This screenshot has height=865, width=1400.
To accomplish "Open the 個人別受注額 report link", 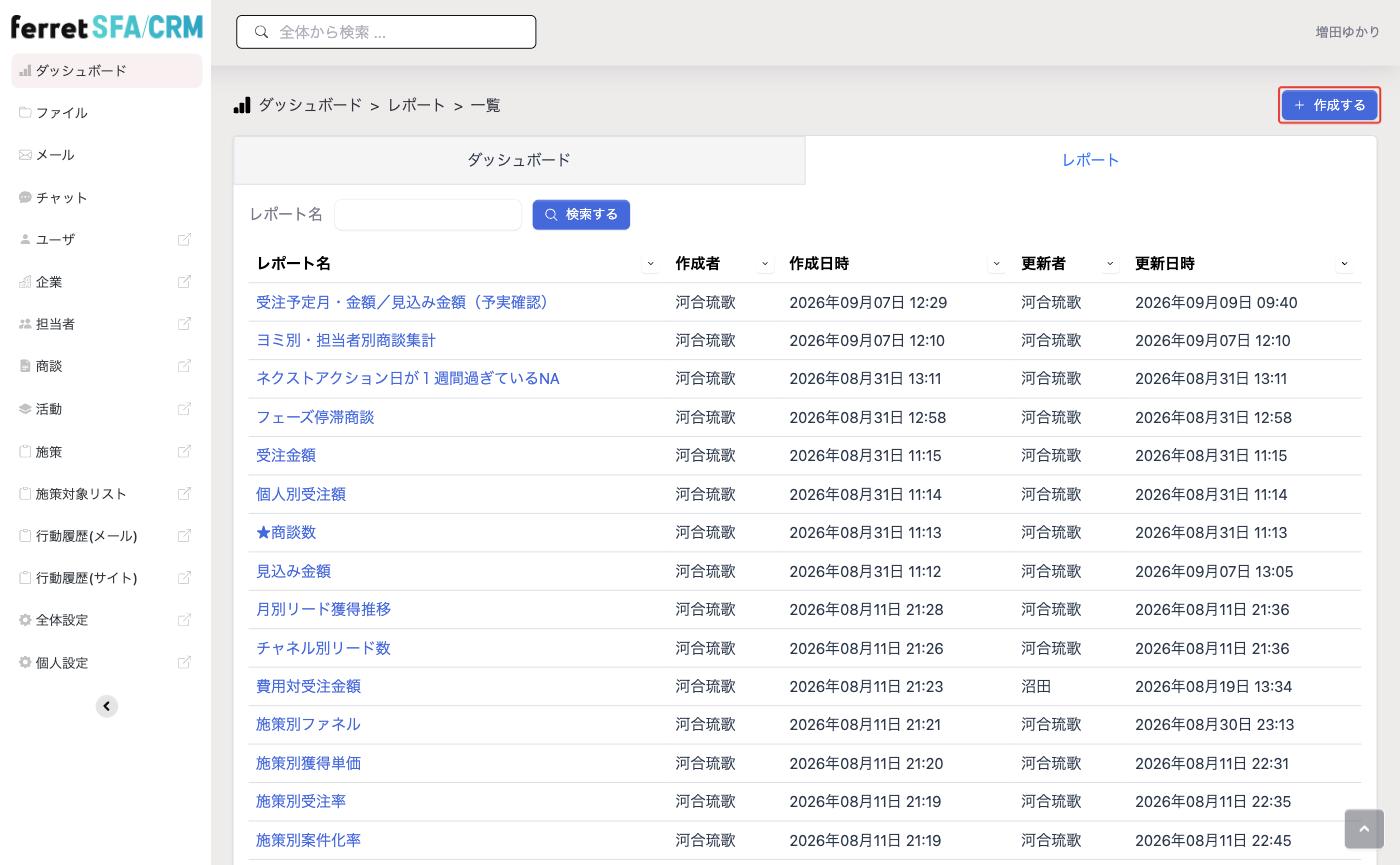I will pos(301,494).
